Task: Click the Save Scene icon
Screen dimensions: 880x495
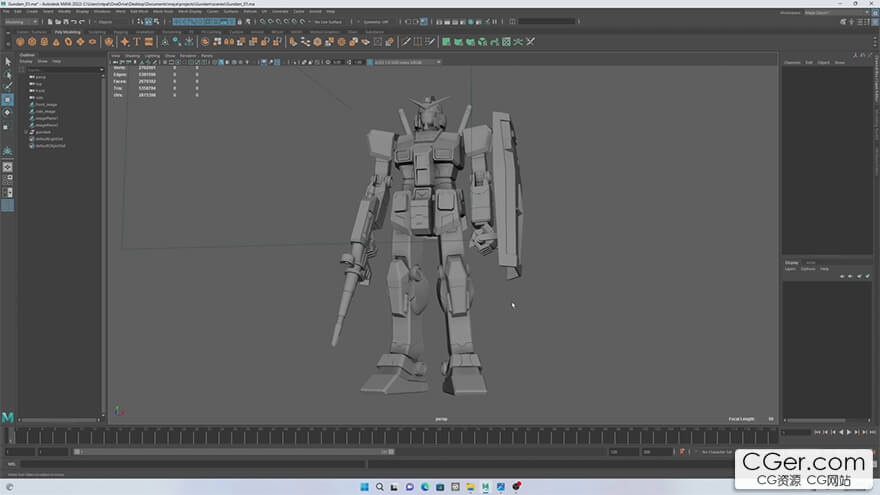Action: 66,22
